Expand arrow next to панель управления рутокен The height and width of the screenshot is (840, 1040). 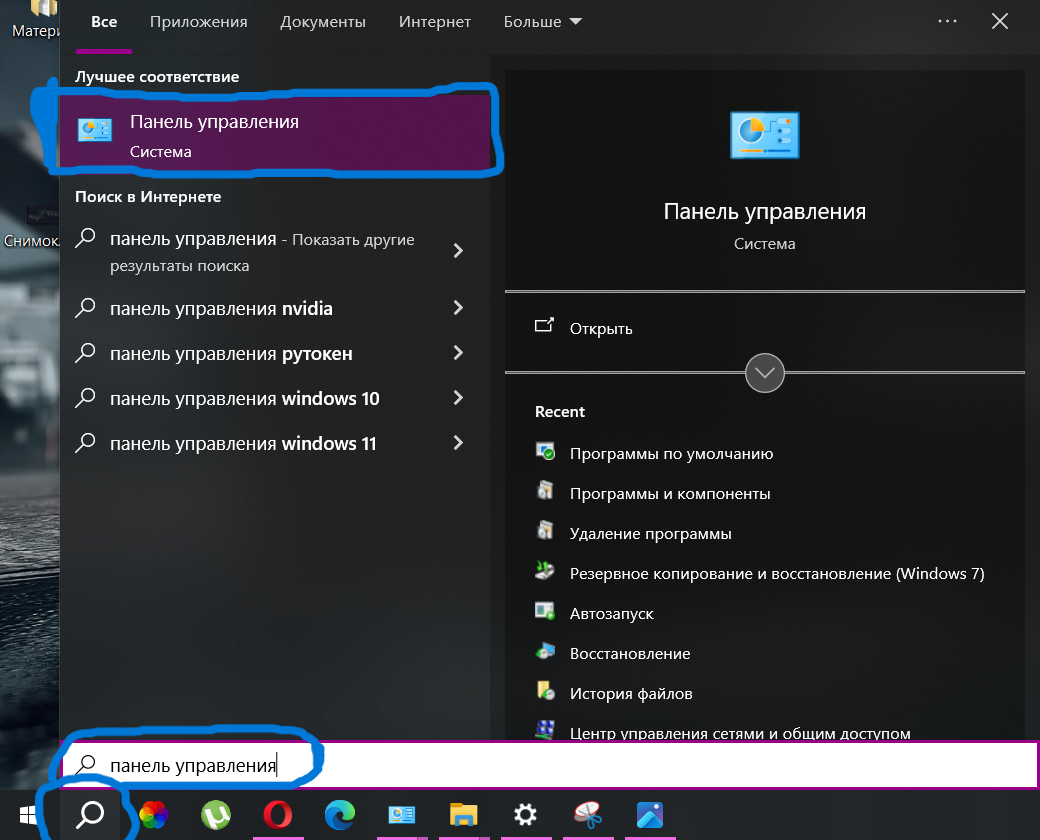click(458, 352)
